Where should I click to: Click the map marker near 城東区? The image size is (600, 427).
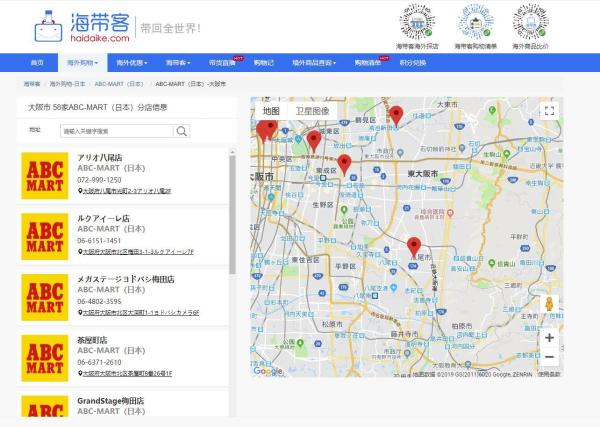314,141
